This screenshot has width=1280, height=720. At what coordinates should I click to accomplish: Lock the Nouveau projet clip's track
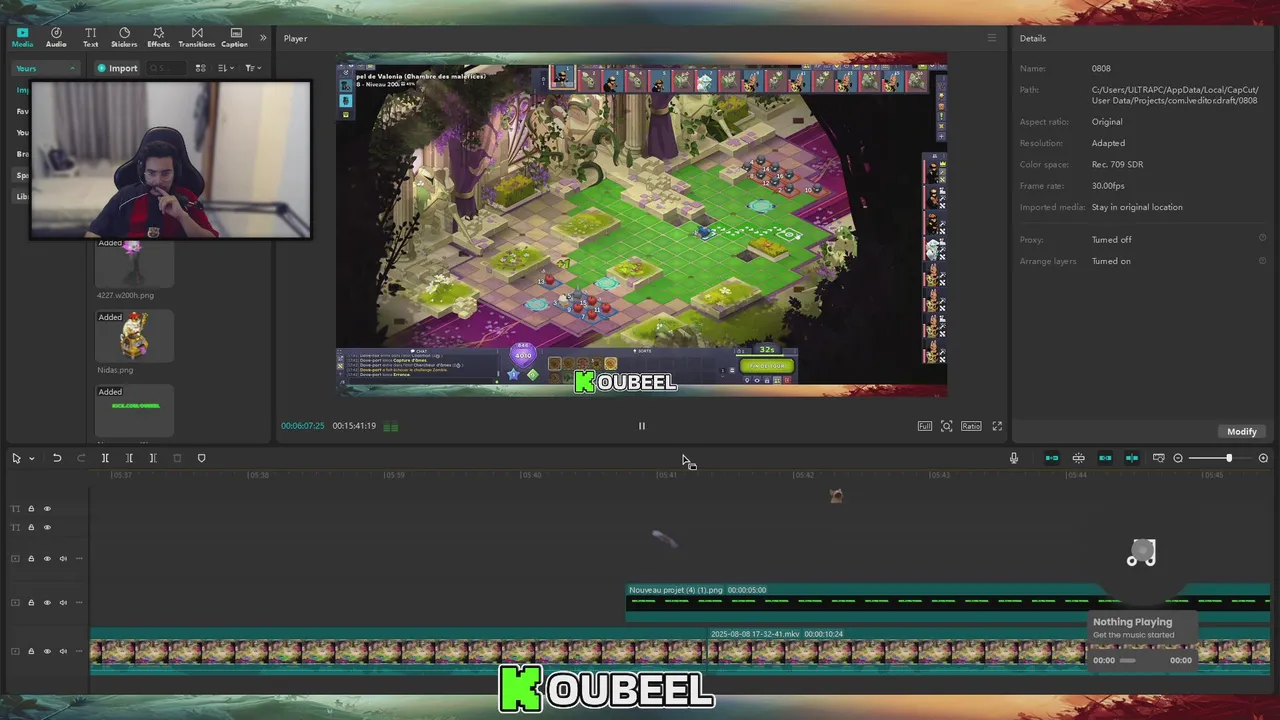(31, 603)
